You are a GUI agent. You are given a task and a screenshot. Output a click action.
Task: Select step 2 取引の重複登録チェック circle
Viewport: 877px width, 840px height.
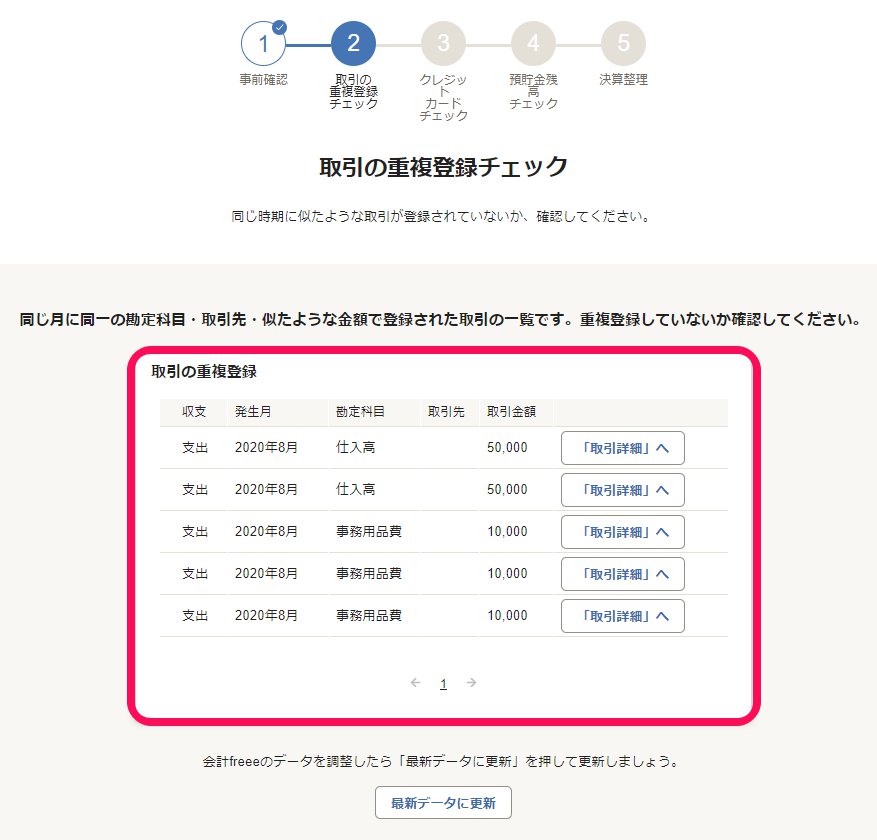[353, 44]
